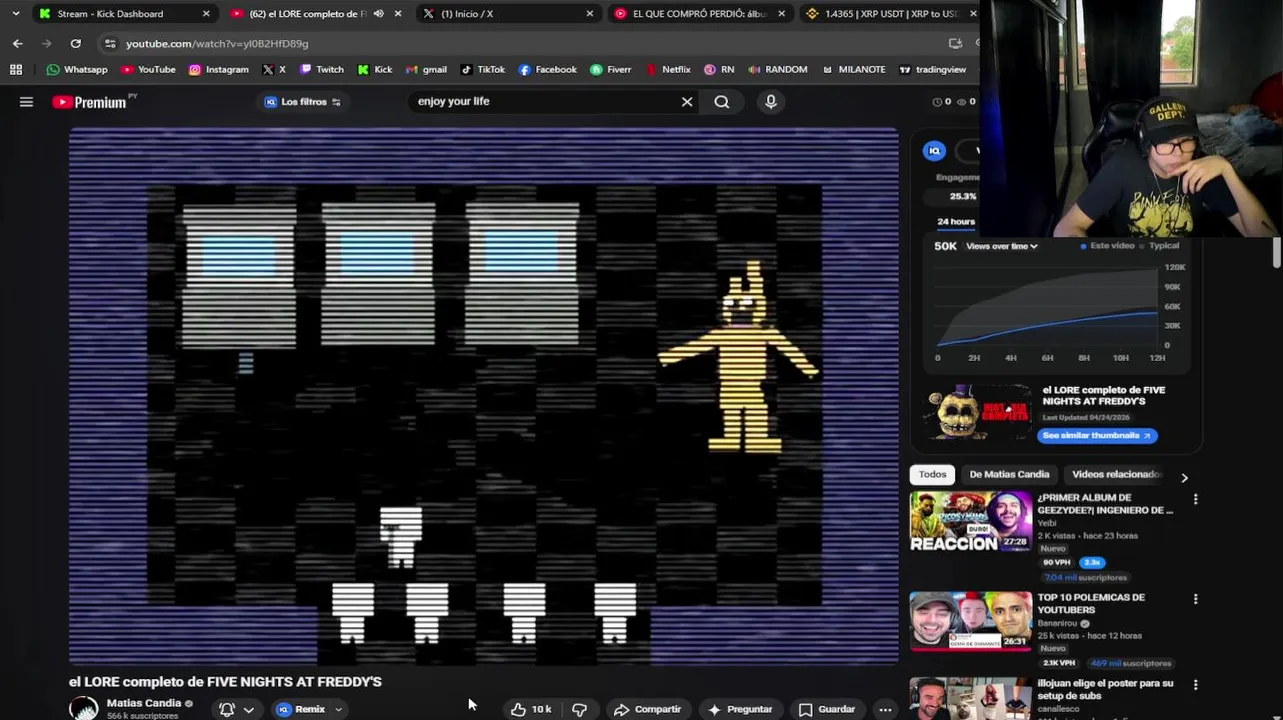Open tradingview bookmark
Screen dimensions: 1283x720
click(x=932, y=69)
